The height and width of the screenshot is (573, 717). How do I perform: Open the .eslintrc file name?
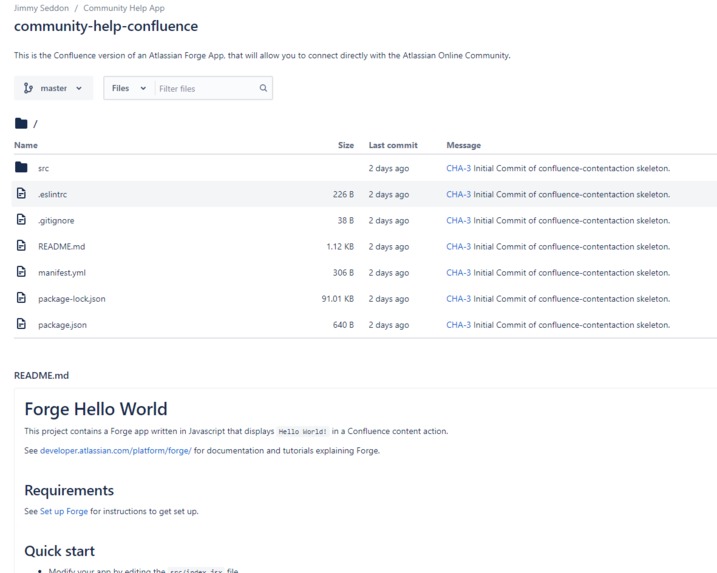53,194
